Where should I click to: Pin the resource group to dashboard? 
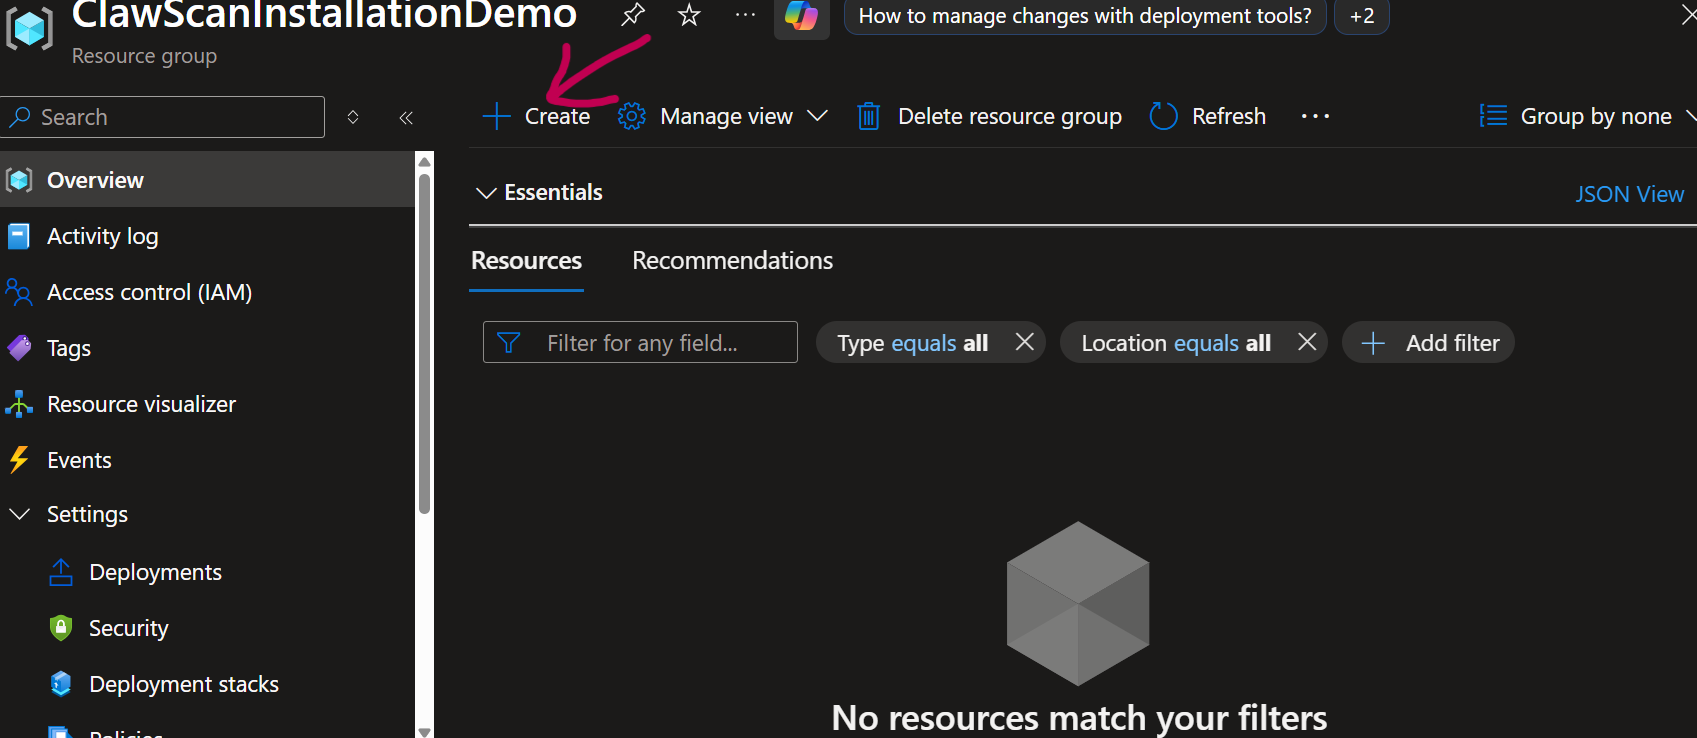pos(633,15)
